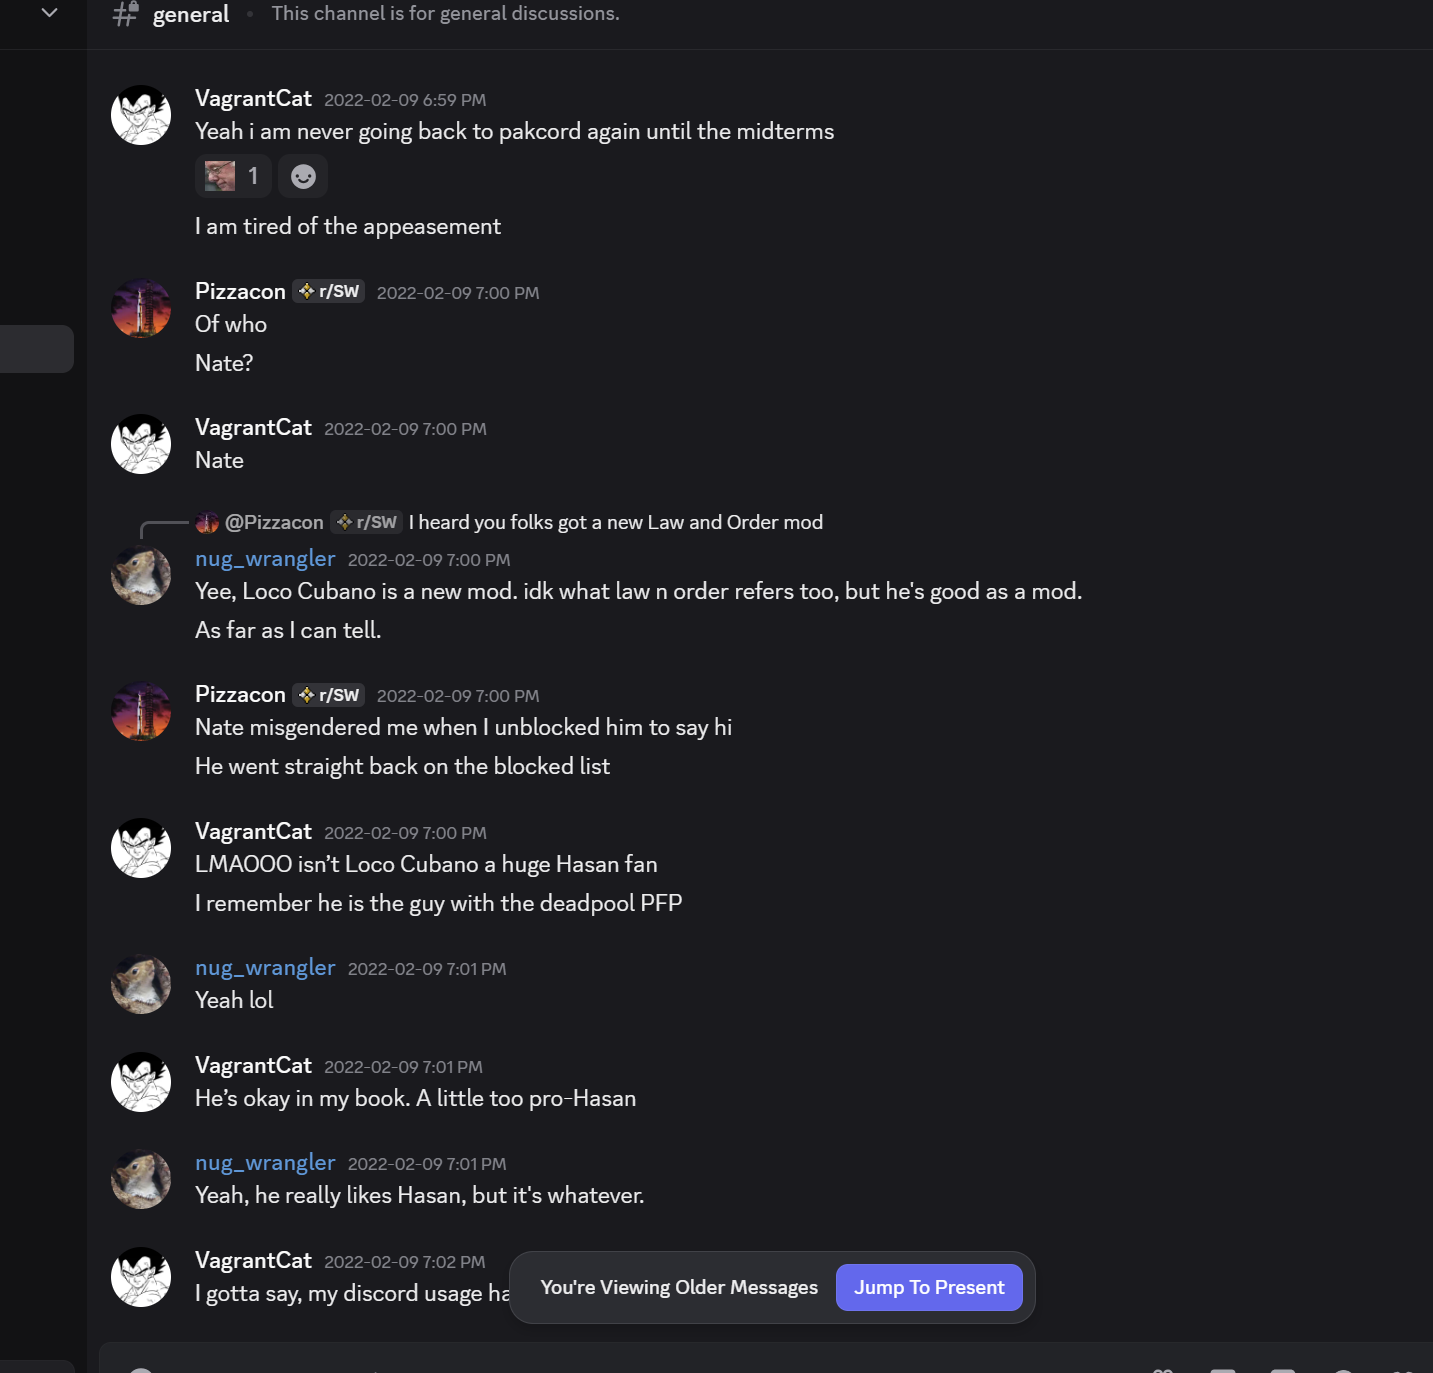The height and width of the screenshot is (1373, 1433).
Task: Expand the chevron at top left
Action: [x=49, y=13]
